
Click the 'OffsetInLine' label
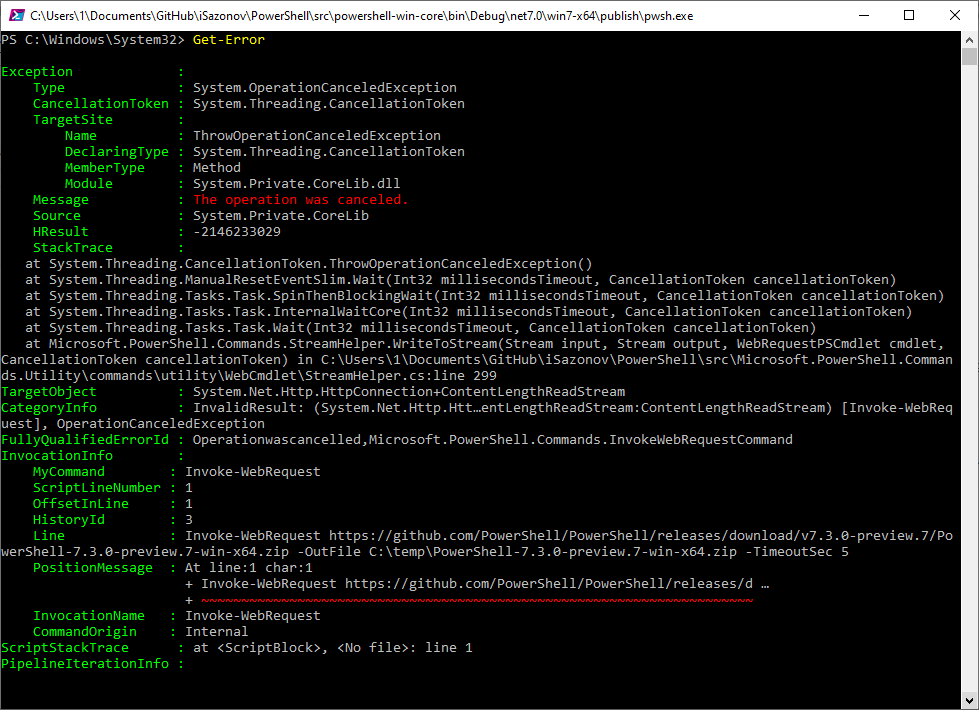(x=81, y=504)
